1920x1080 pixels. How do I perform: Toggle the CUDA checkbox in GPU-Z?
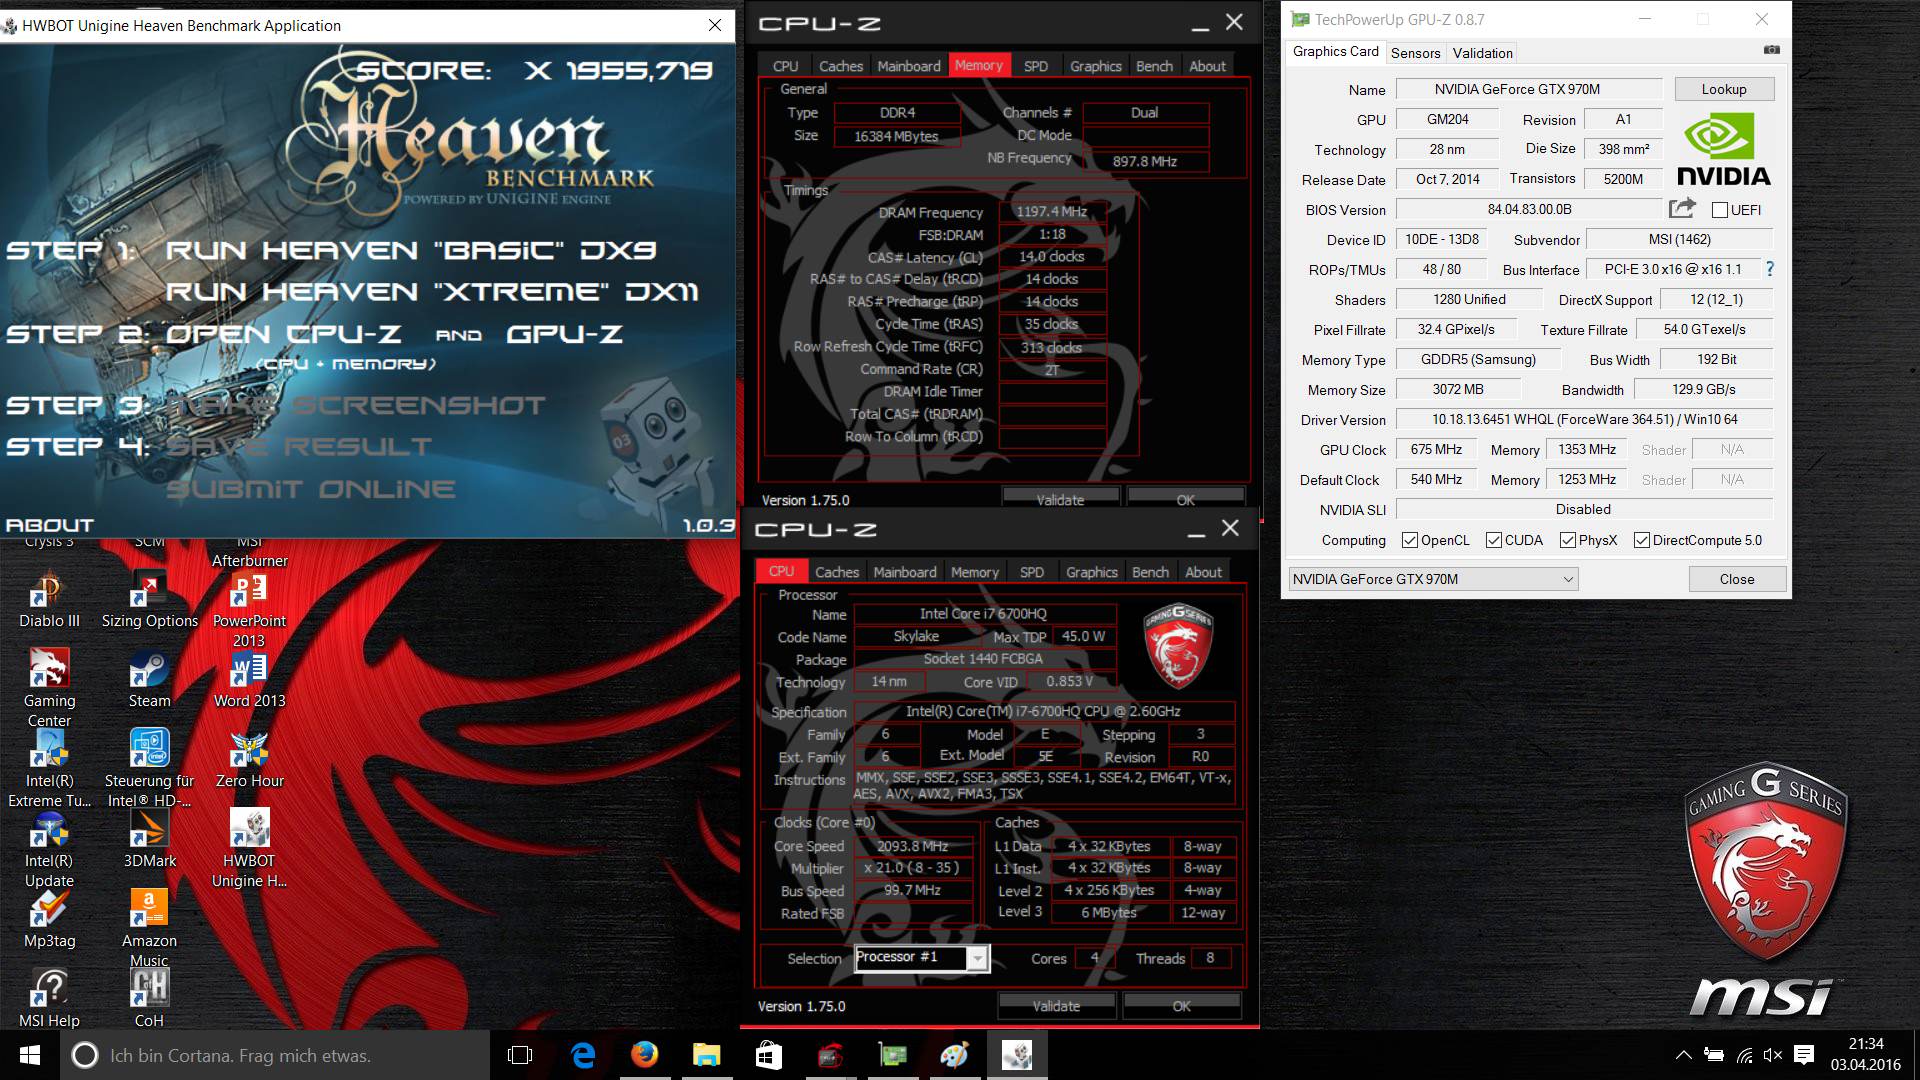1494,540
